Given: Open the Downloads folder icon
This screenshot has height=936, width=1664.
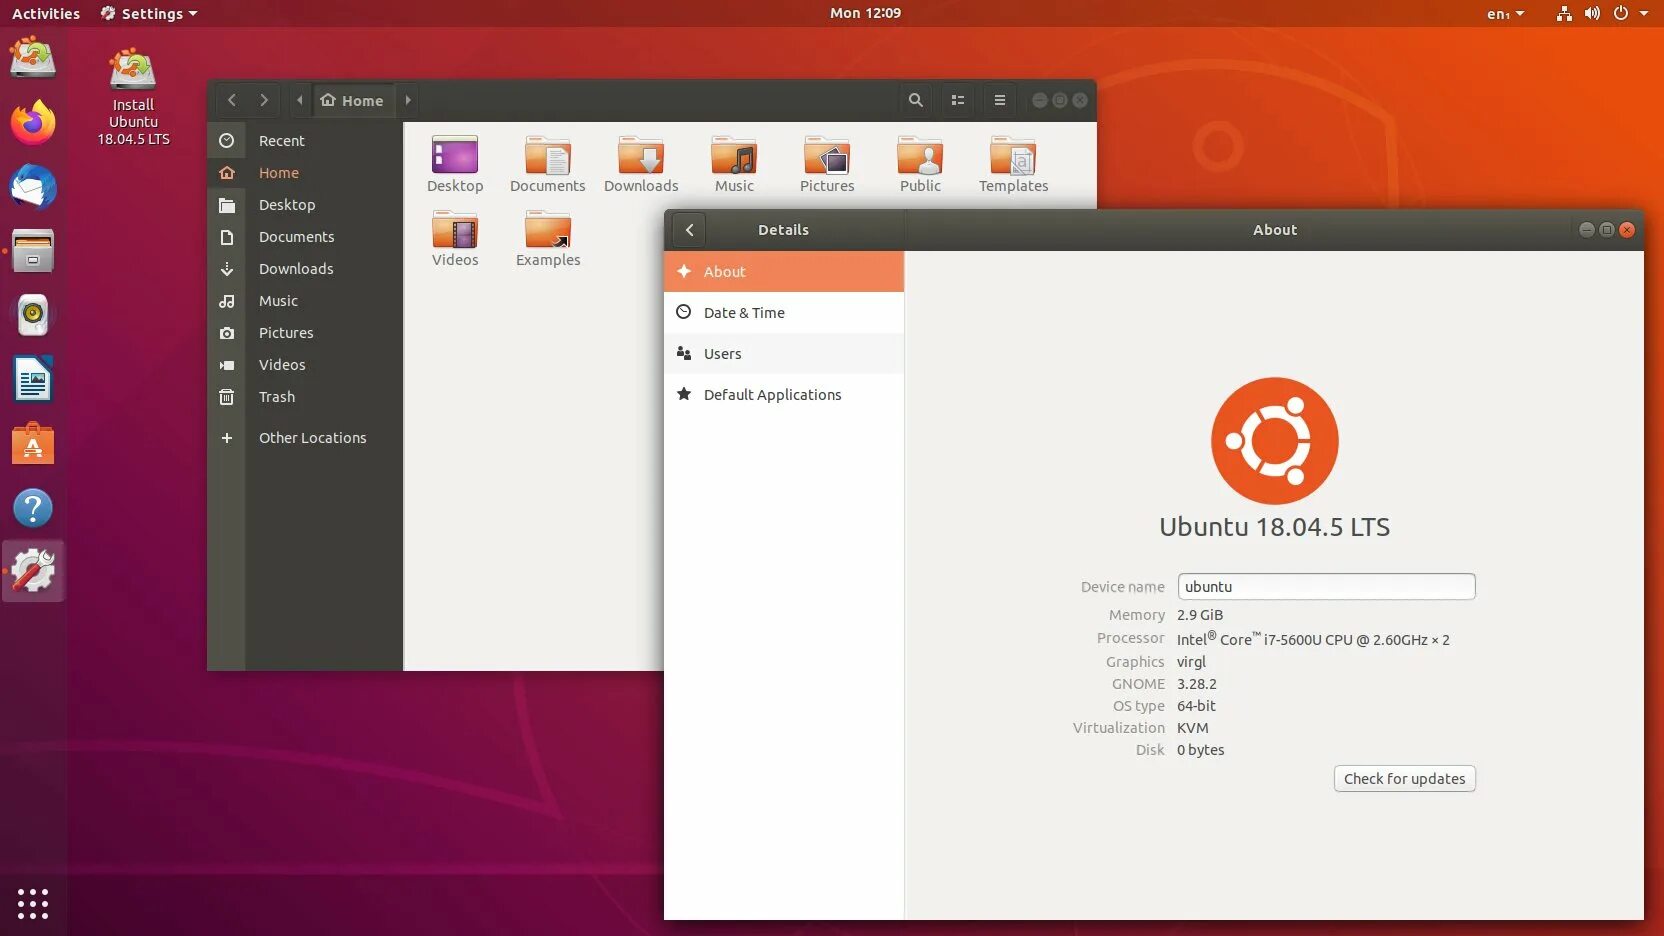Looking at the screenshot, I should [x=641, y=157].
